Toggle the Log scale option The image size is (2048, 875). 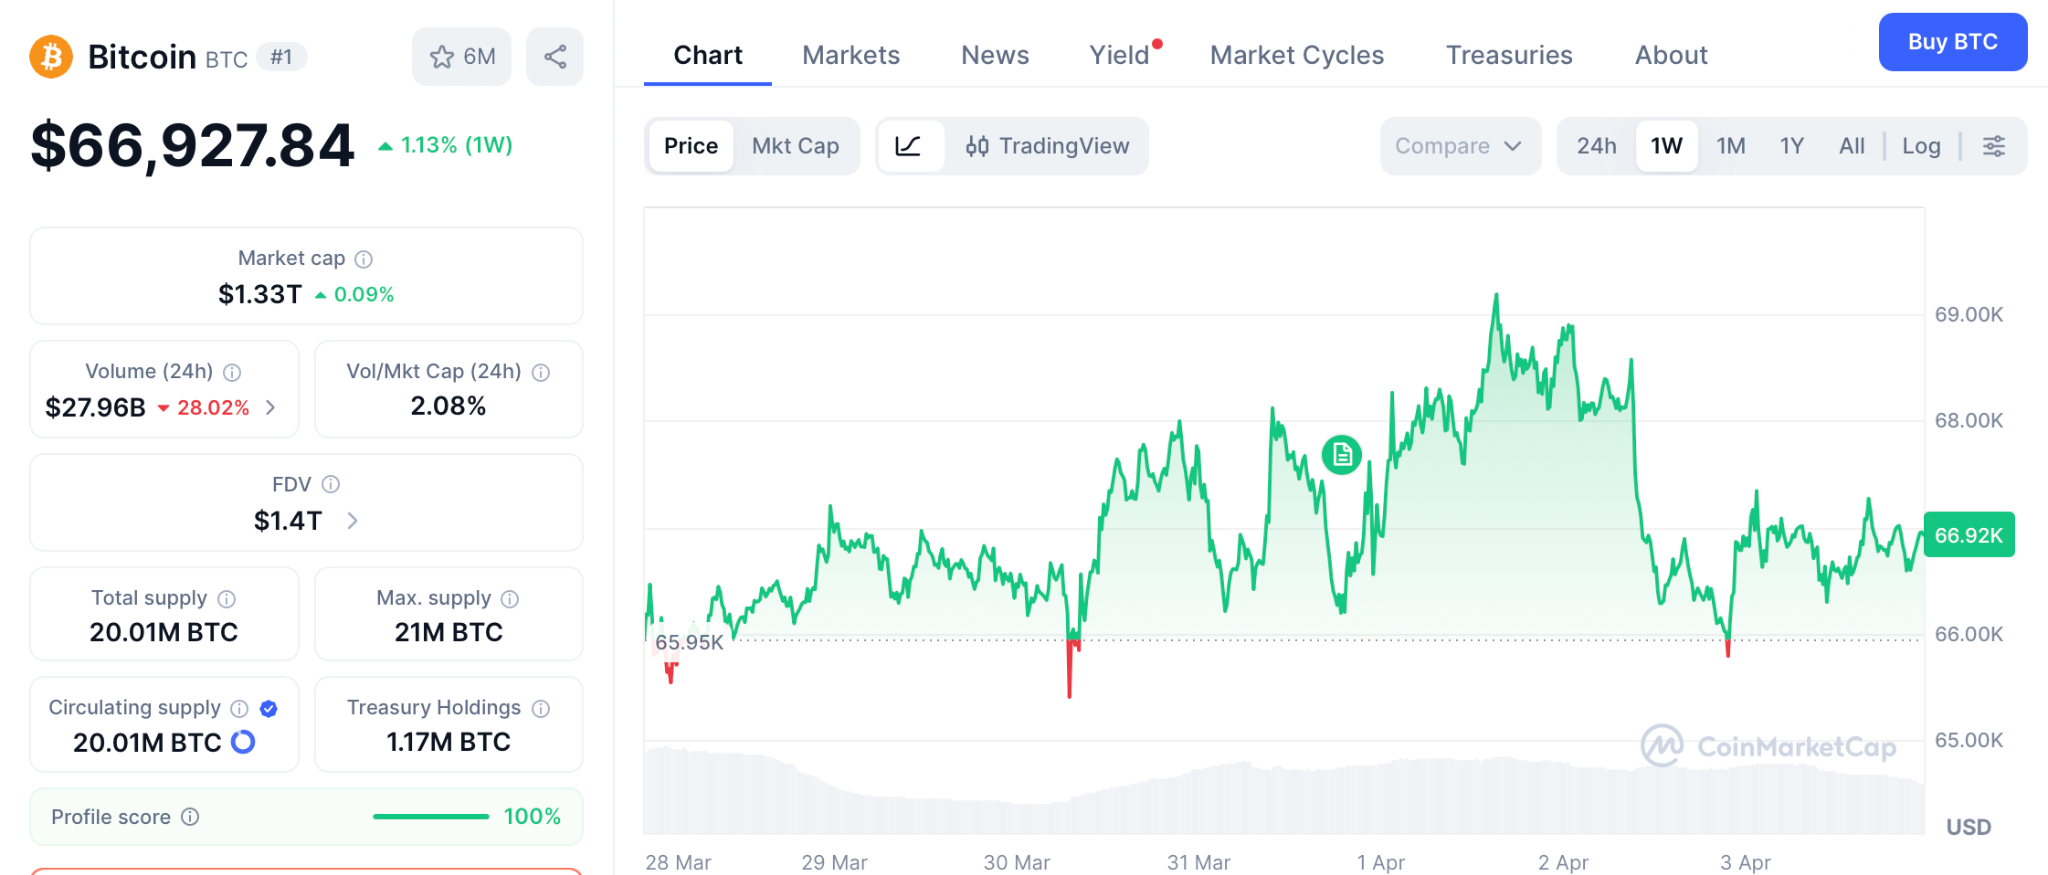coord(1920,146)
